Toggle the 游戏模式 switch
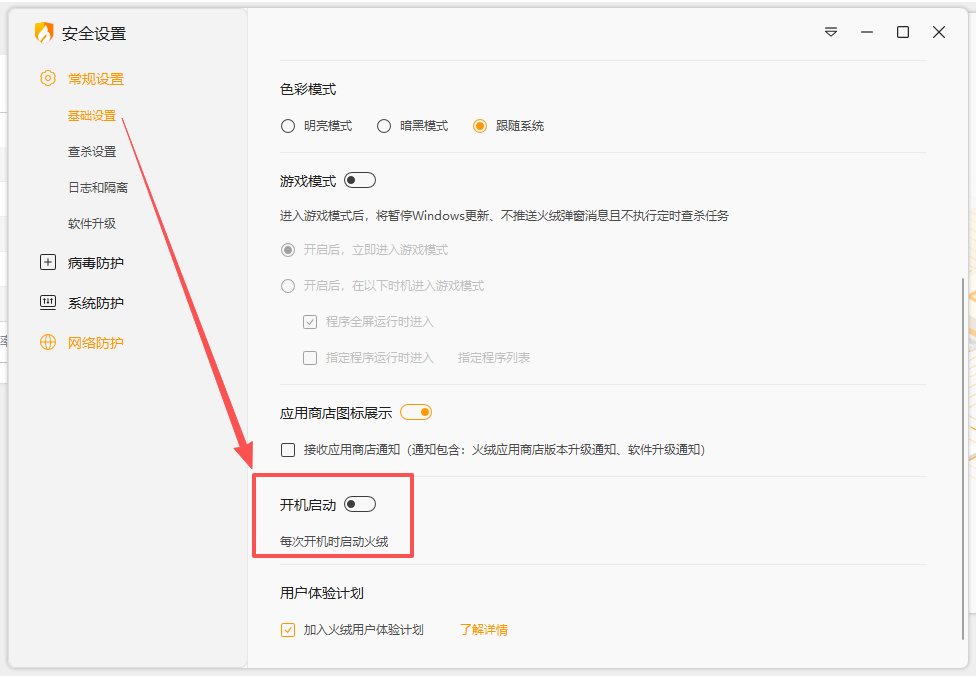 (360, 181)
